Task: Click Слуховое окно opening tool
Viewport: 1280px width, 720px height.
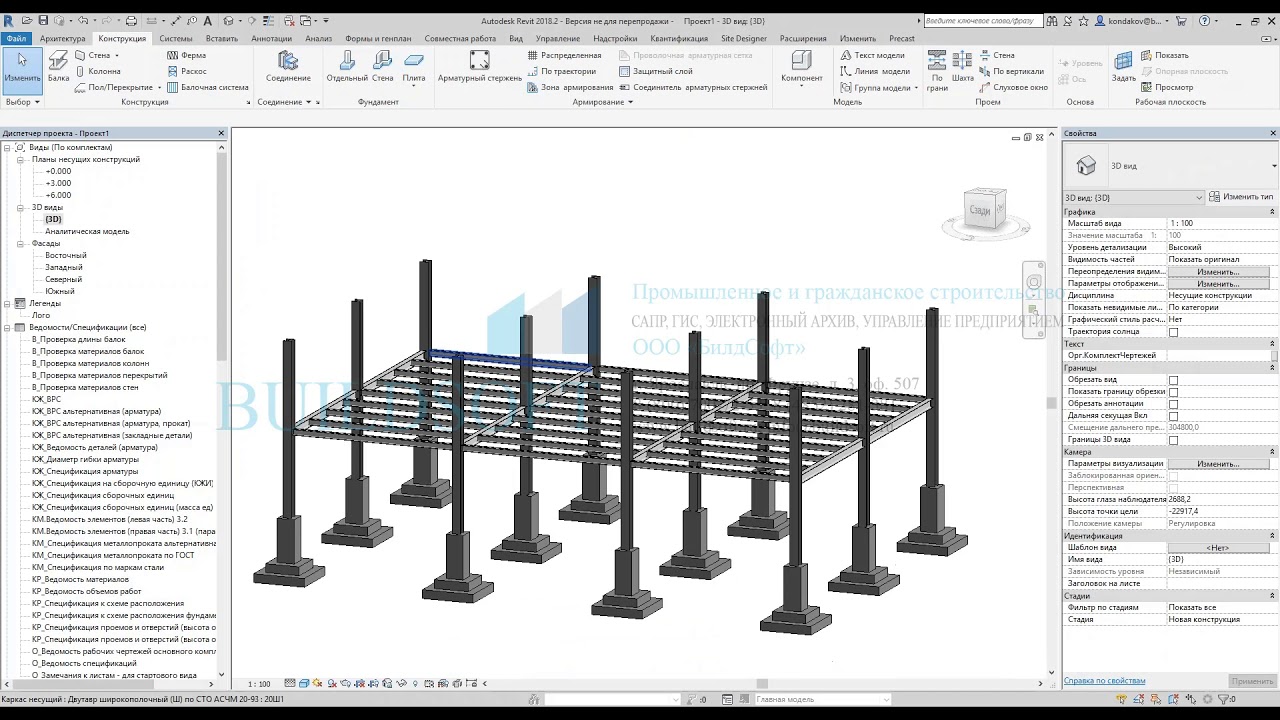Action: pos(1013,87)
